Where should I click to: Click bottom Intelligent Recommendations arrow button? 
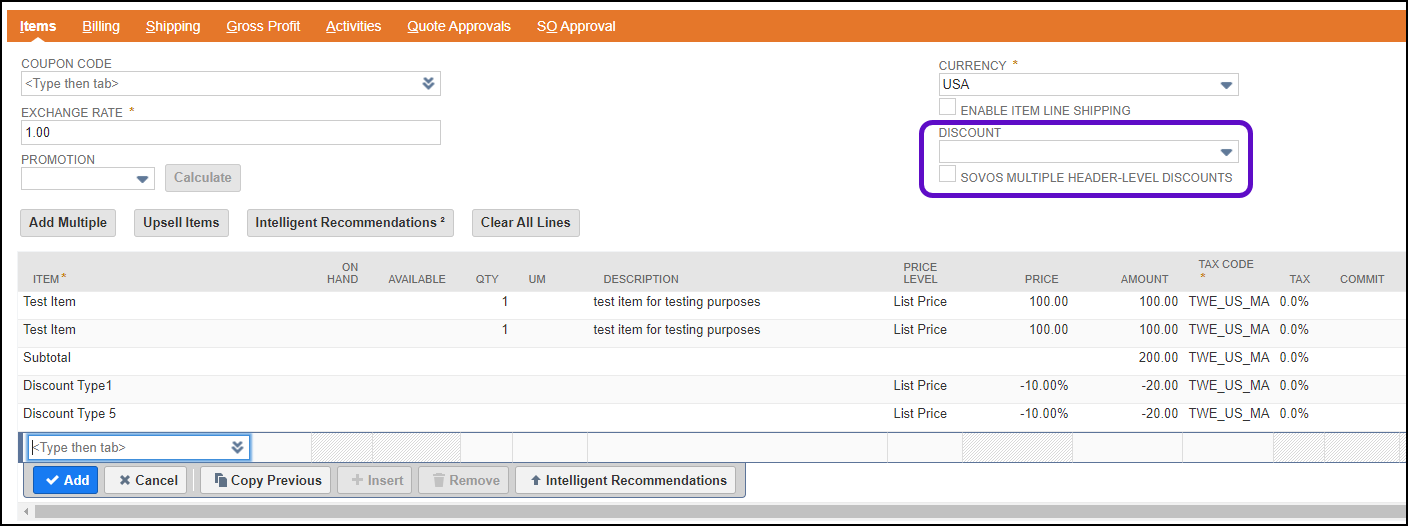[625, 480]
